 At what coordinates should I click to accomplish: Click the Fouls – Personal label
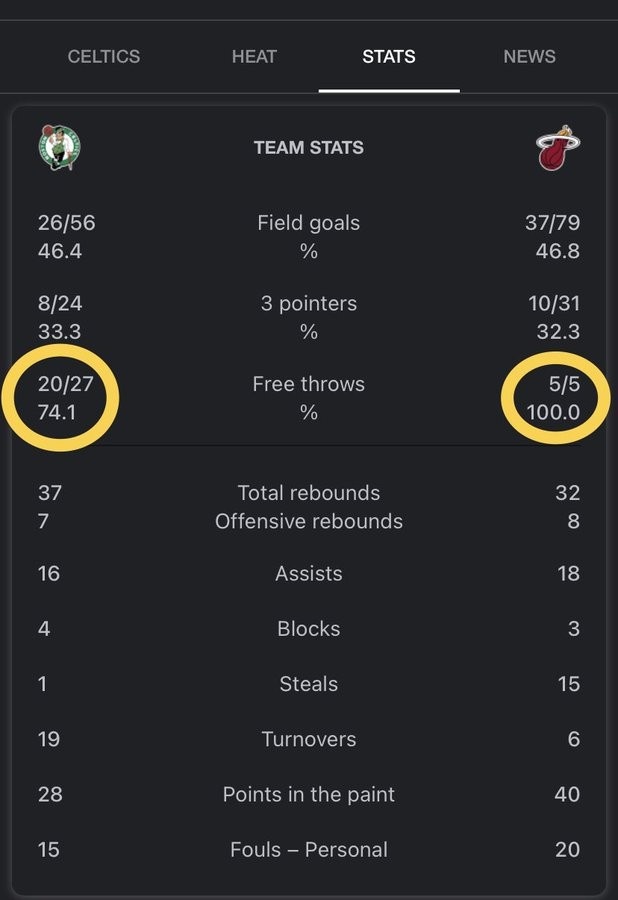pos(309,849)
